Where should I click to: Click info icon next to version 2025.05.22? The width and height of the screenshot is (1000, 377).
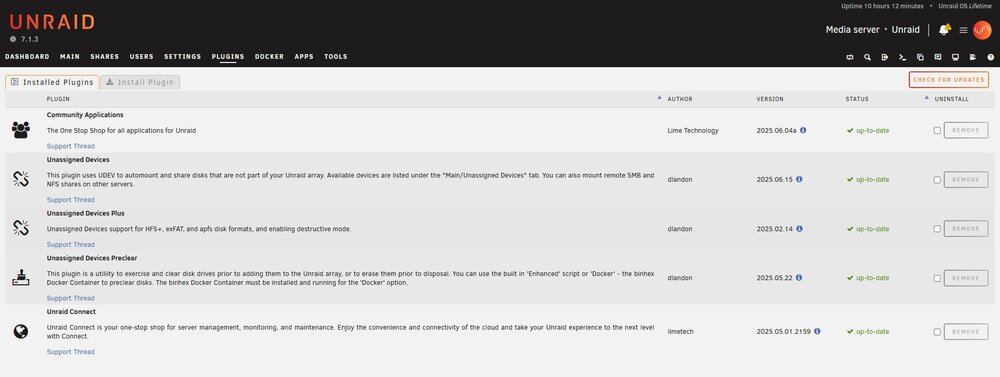click(799, 278)
